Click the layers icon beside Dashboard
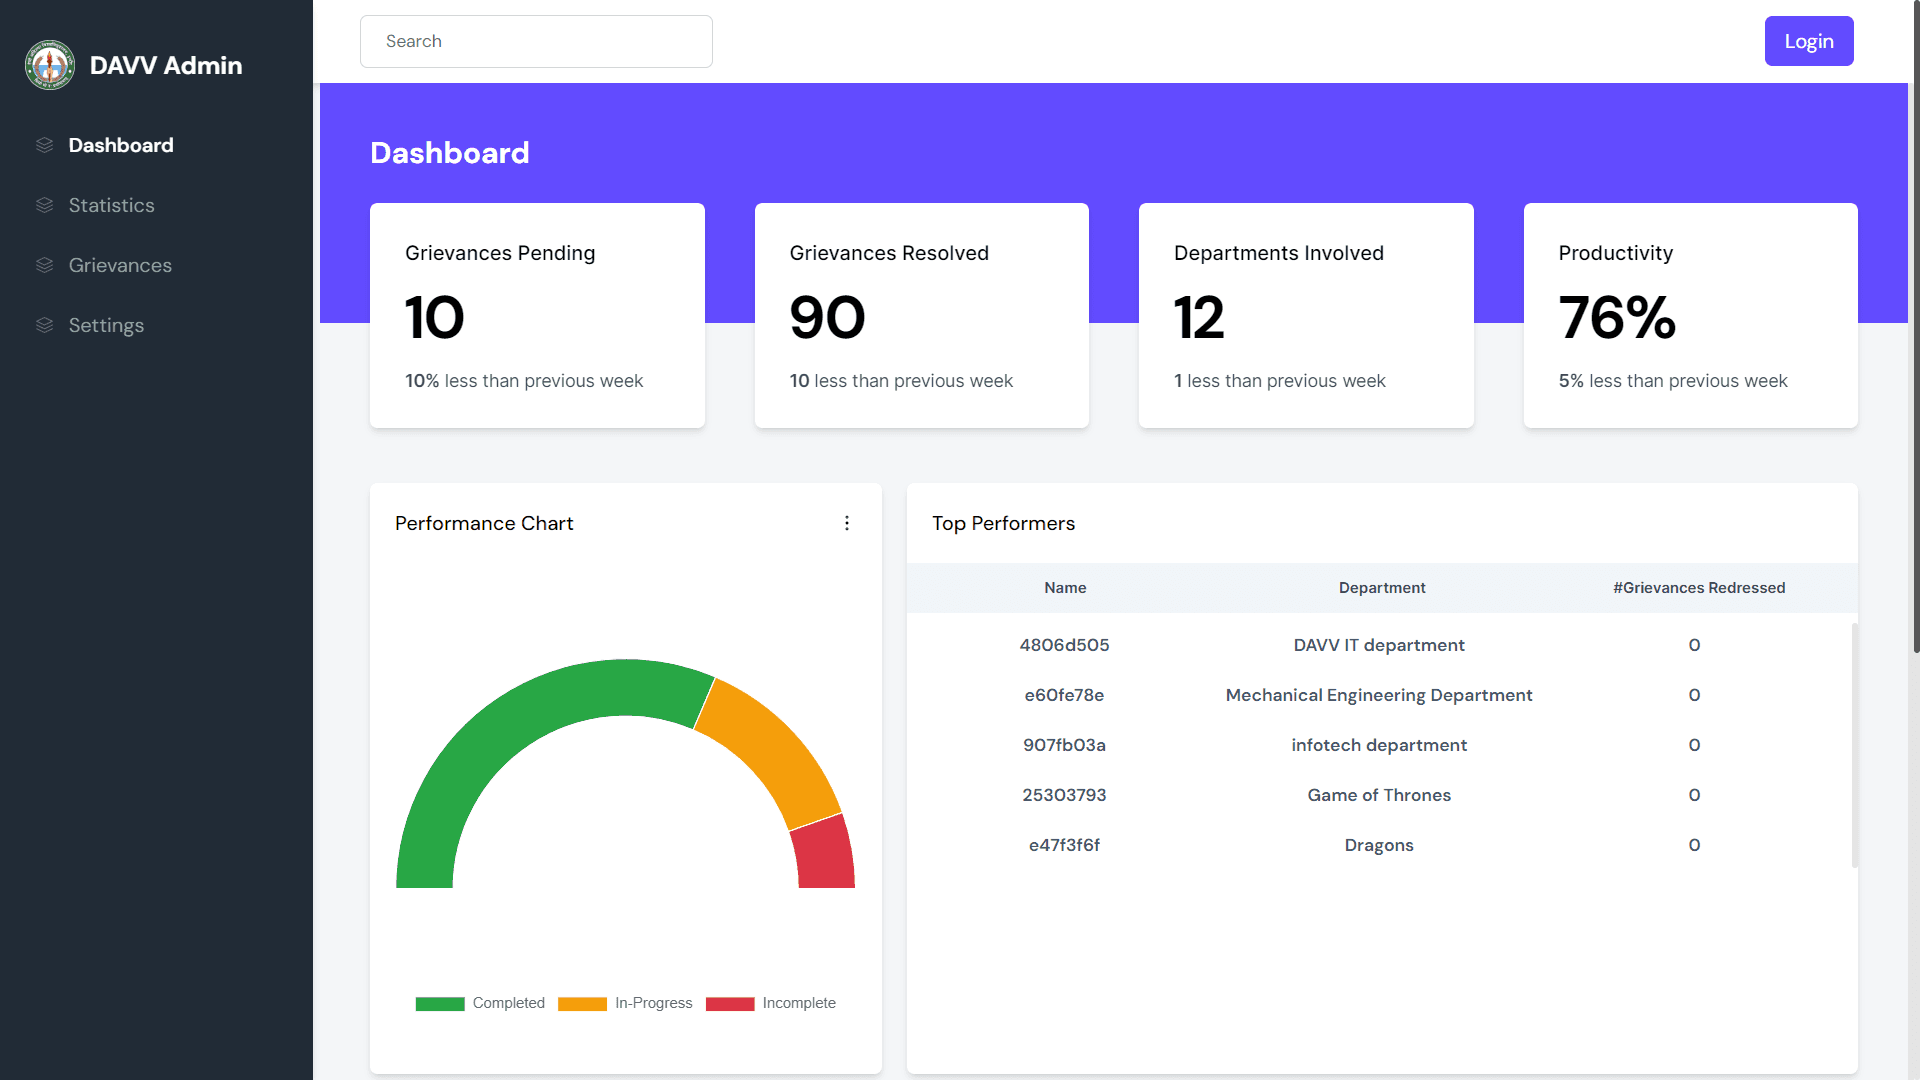Image resolution: width=1920 pixels, height=1080 pixels. point(44,145)
